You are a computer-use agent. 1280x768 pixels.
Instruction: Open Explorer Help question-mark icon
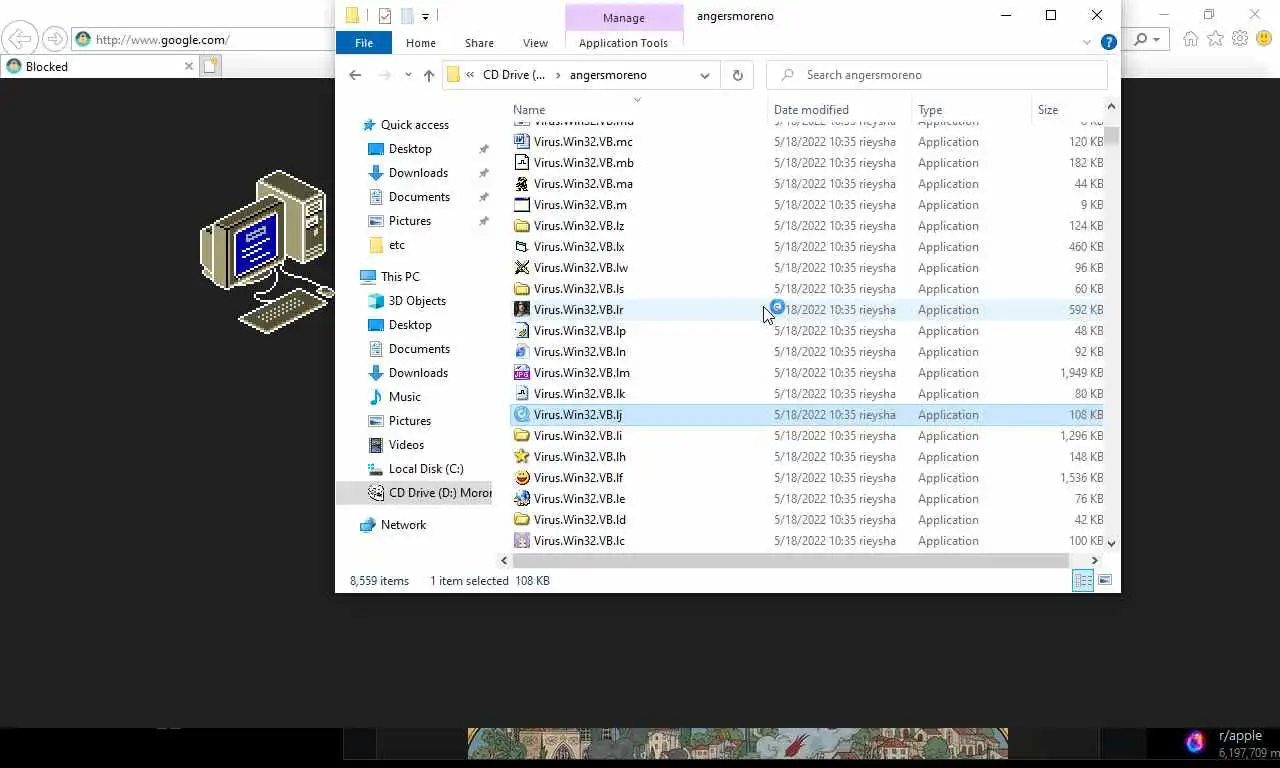pos(1108,42)
